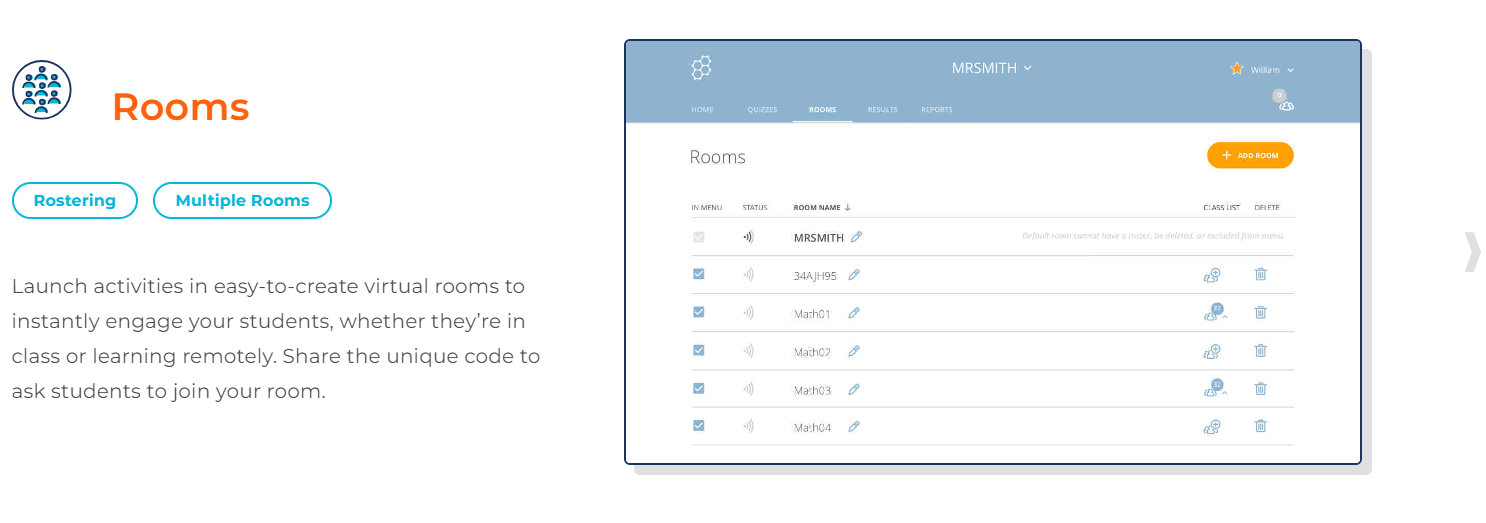Click the pencil icon next to 34AJH95

[854, 275]
